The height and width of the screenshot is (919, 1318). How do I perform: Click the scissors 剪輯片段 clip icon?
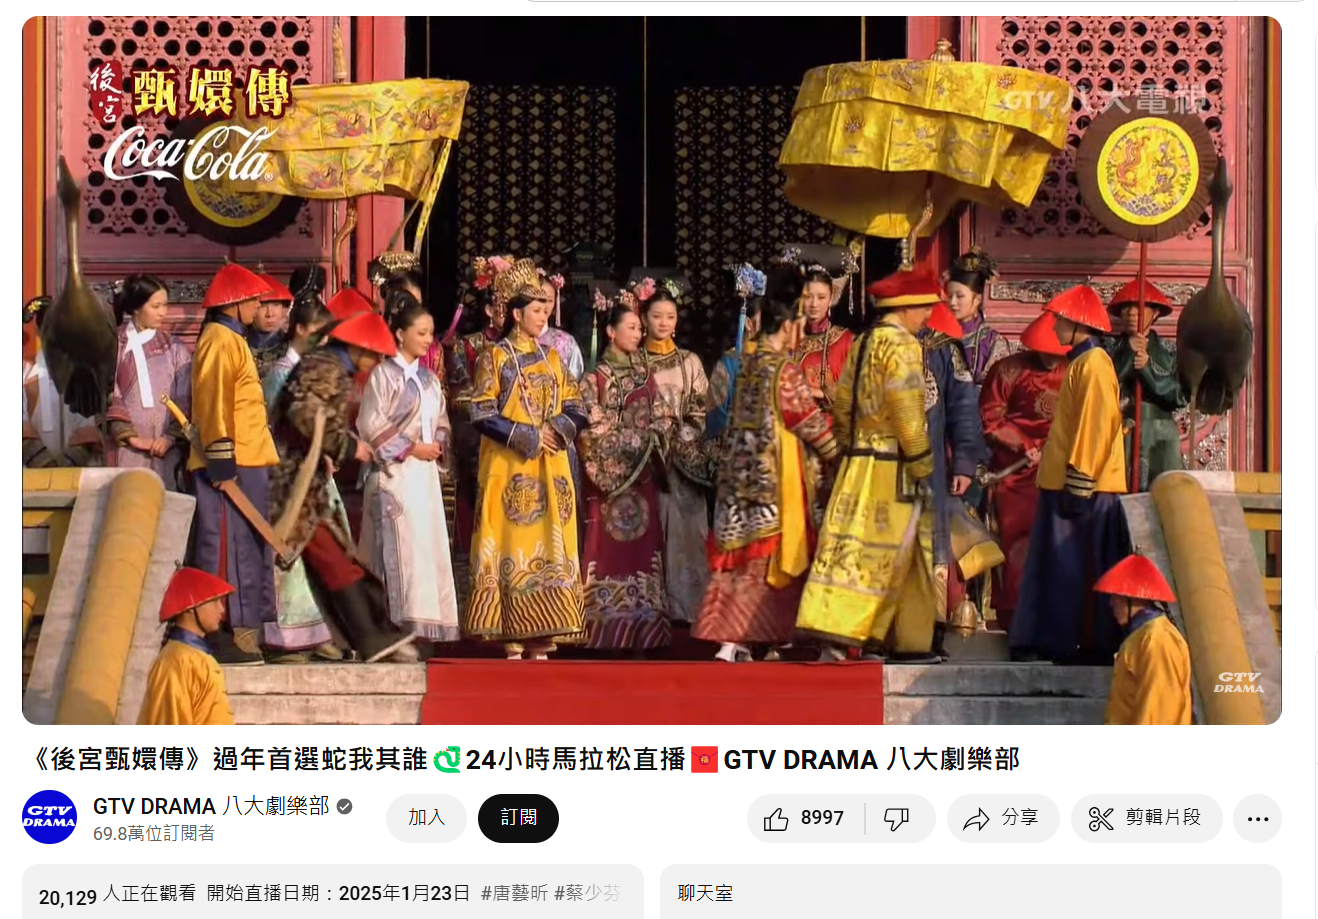coord(1101,819)
